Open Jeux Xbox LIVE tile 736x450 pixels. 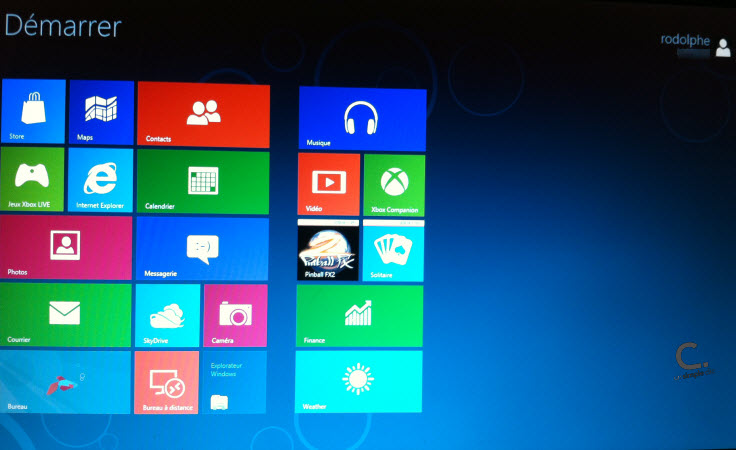click(32, 179)
